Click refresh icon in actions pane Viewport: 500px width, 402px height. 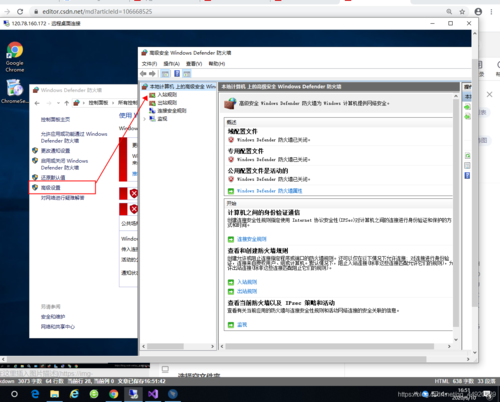click(x=467, y=156)
